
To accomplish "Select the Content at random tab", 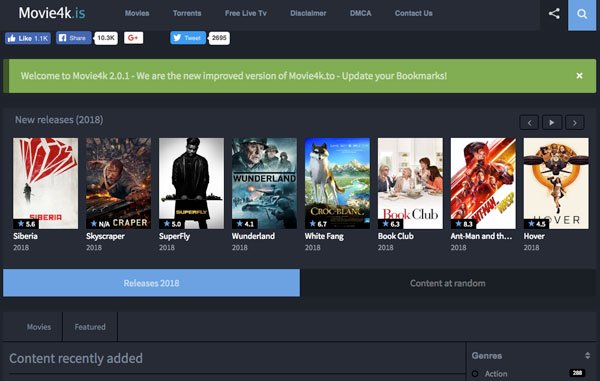I will pyautogui.click(x=448, y=283).
